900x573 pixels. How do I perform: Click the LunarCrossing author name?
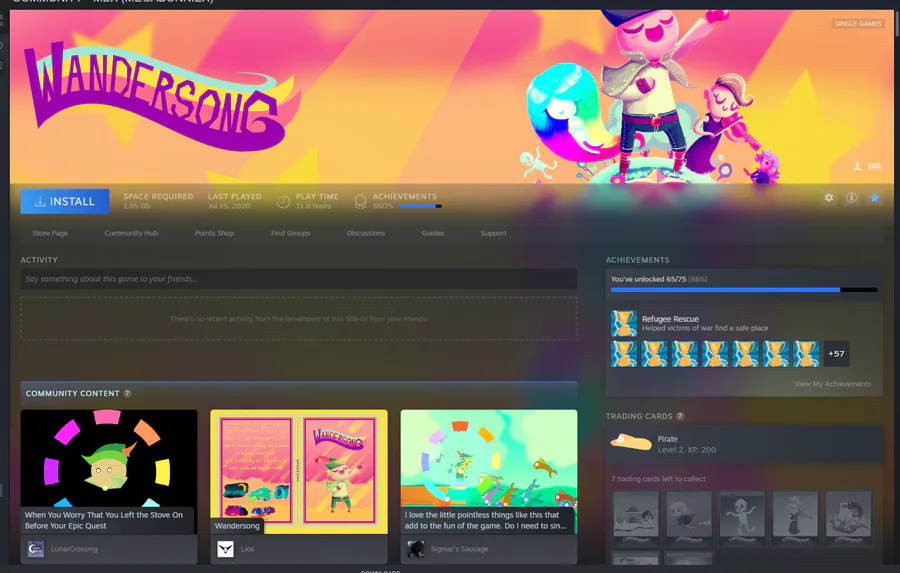(74, 549)
